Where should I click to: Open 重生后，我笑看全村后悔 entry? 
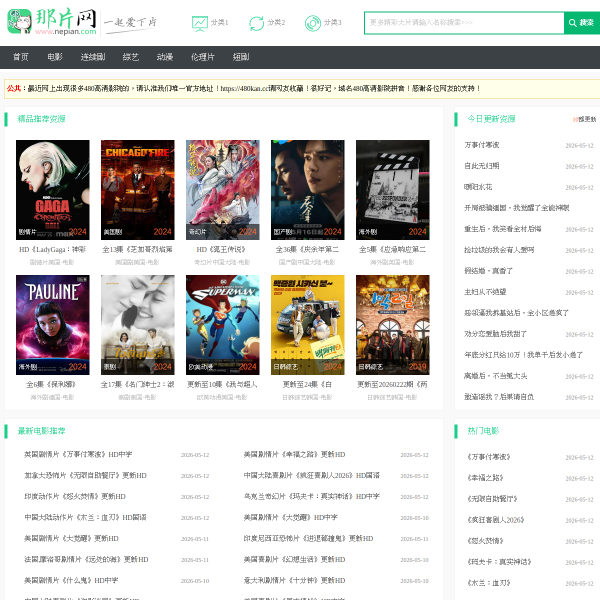point(502,229)
